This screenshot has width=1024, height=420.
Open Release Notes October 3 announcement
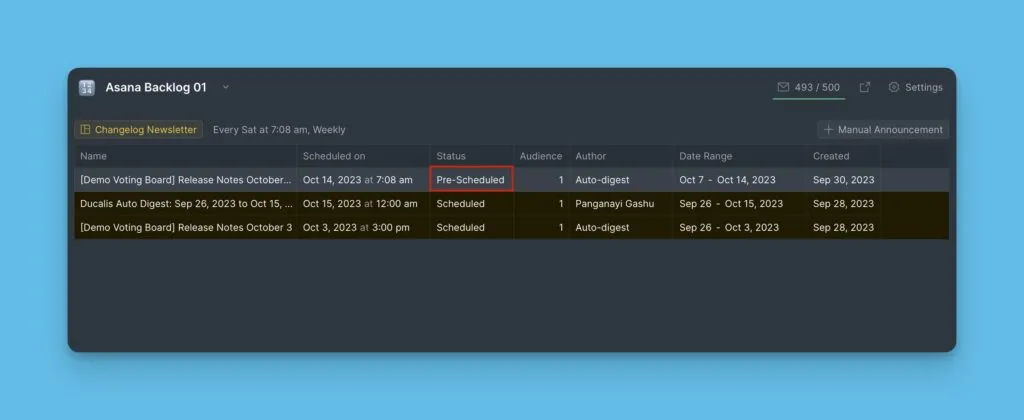click(x=186, y=228)
